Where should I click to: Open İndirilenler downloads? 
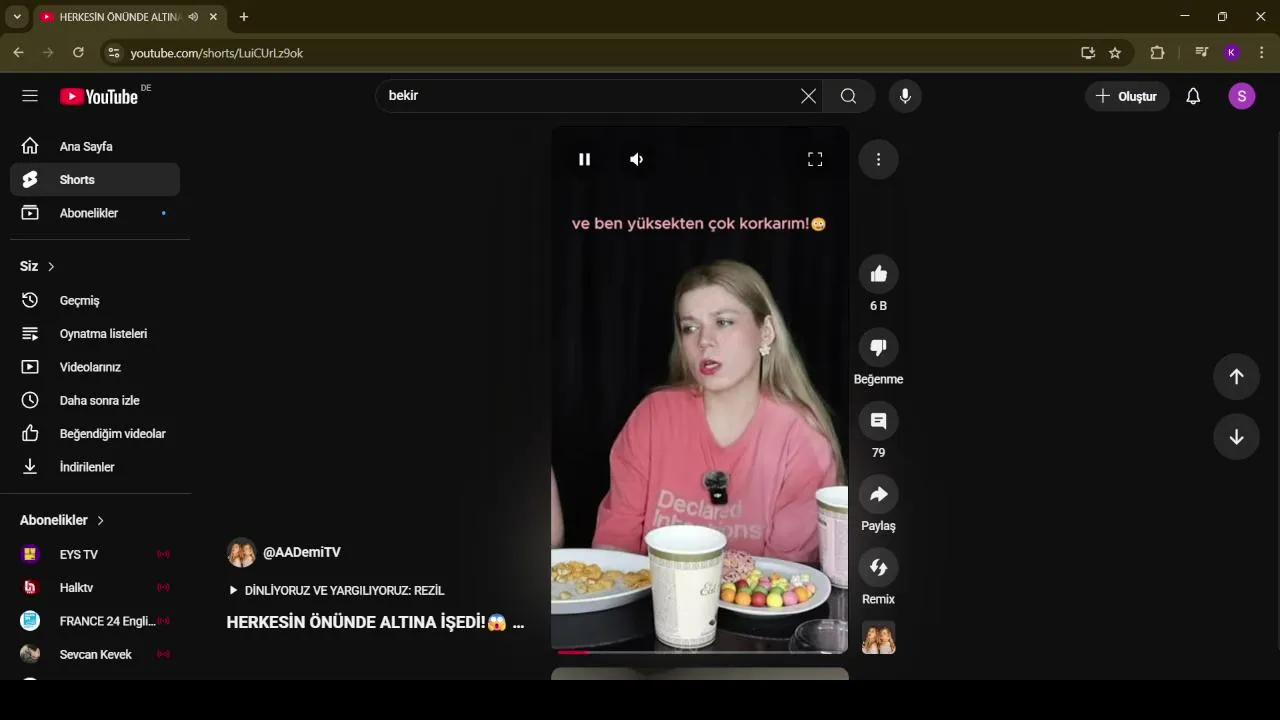point(95,467)
